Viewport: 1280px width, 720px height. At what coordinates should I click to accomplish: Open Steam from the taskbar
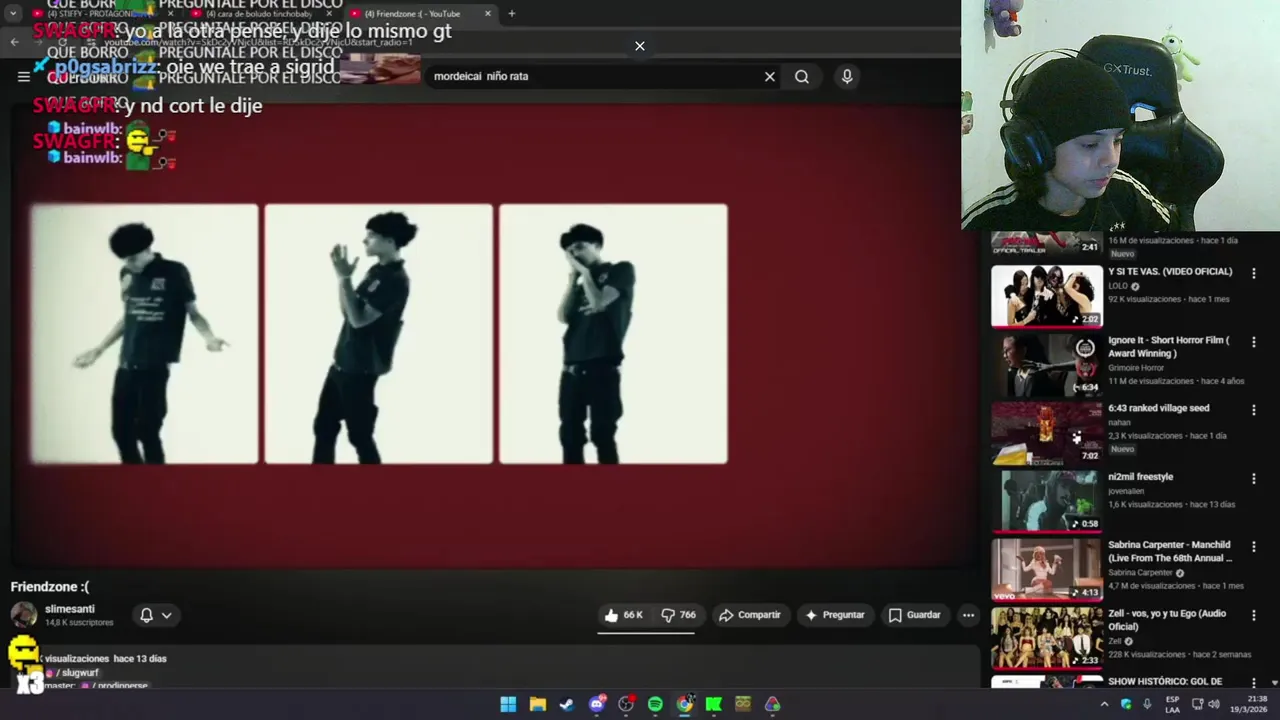click(567, 704)
